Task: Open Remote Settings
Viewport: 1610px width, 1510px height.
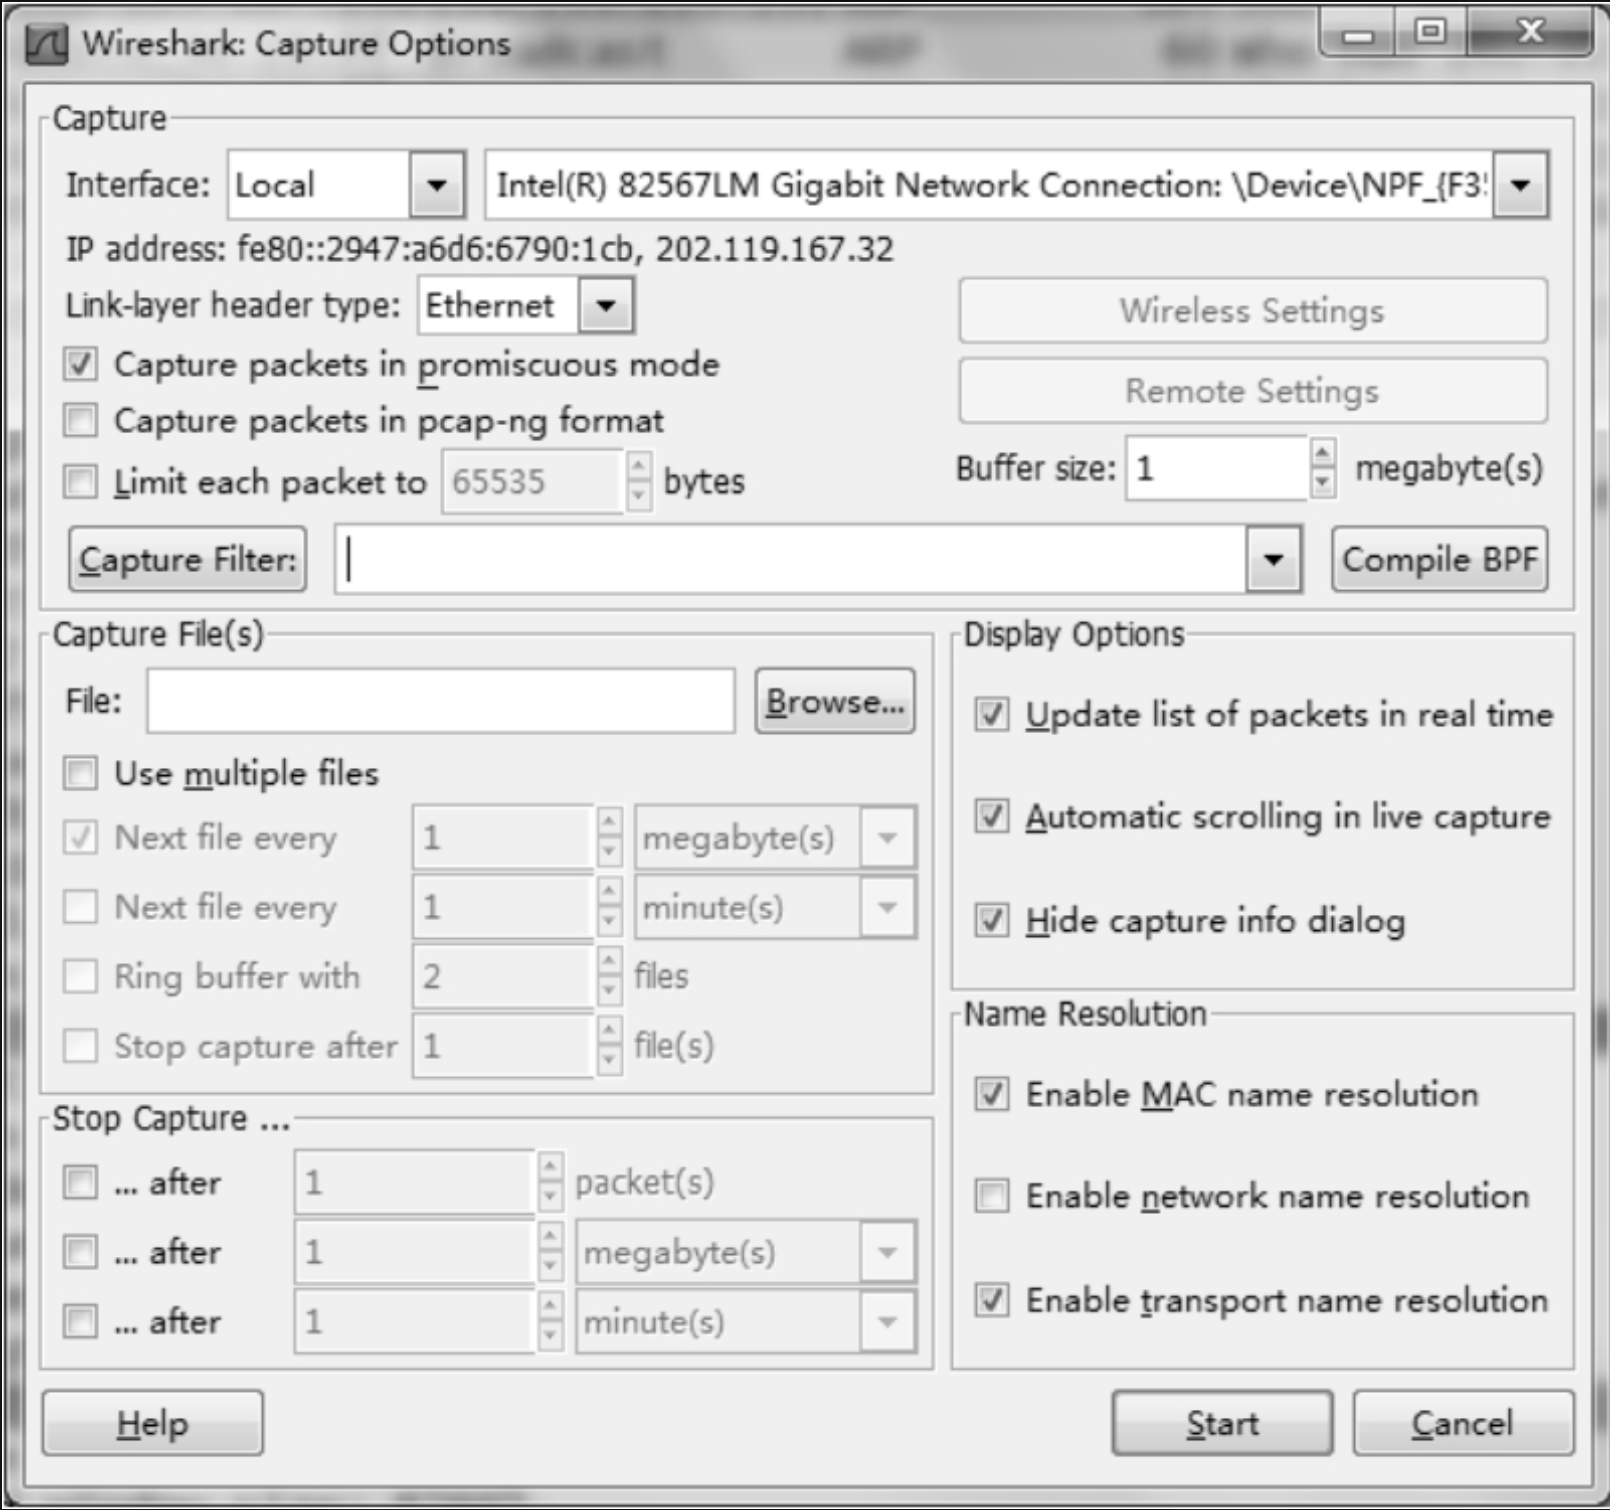Action: [1253, 391]
